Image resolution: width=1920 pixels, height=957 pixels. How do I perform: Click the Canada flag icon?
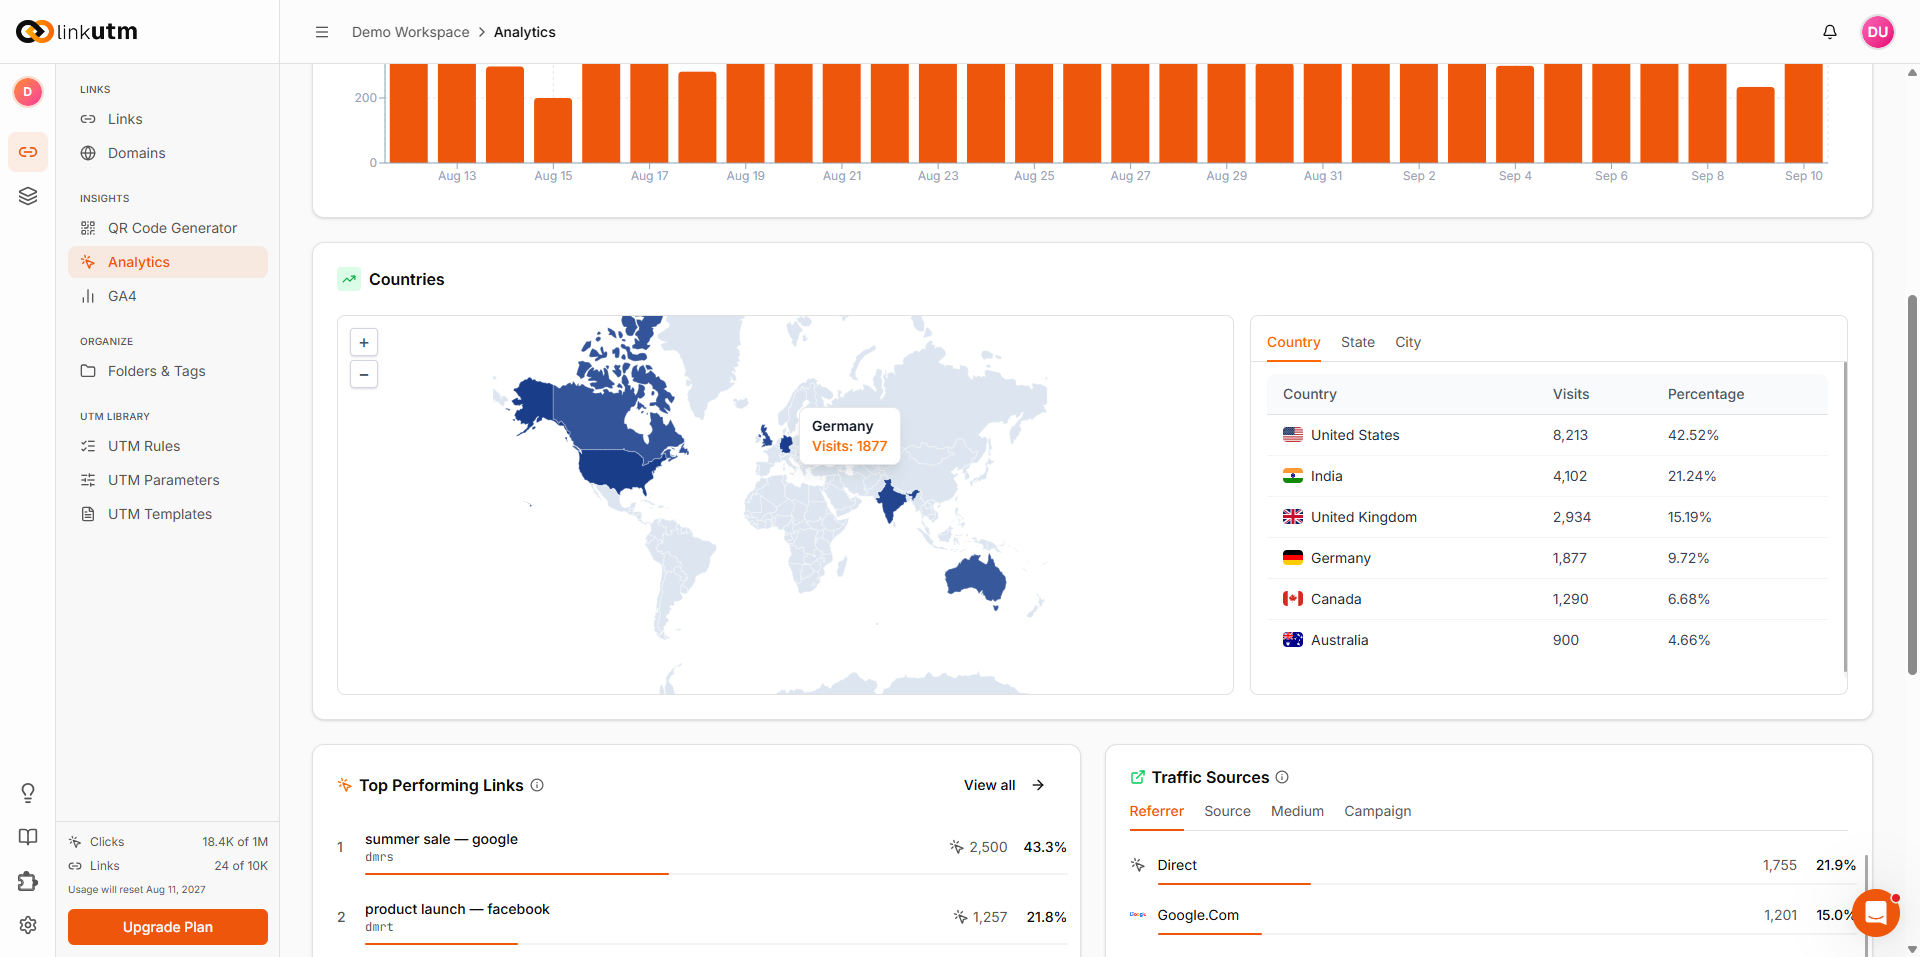pos(1293,599)
